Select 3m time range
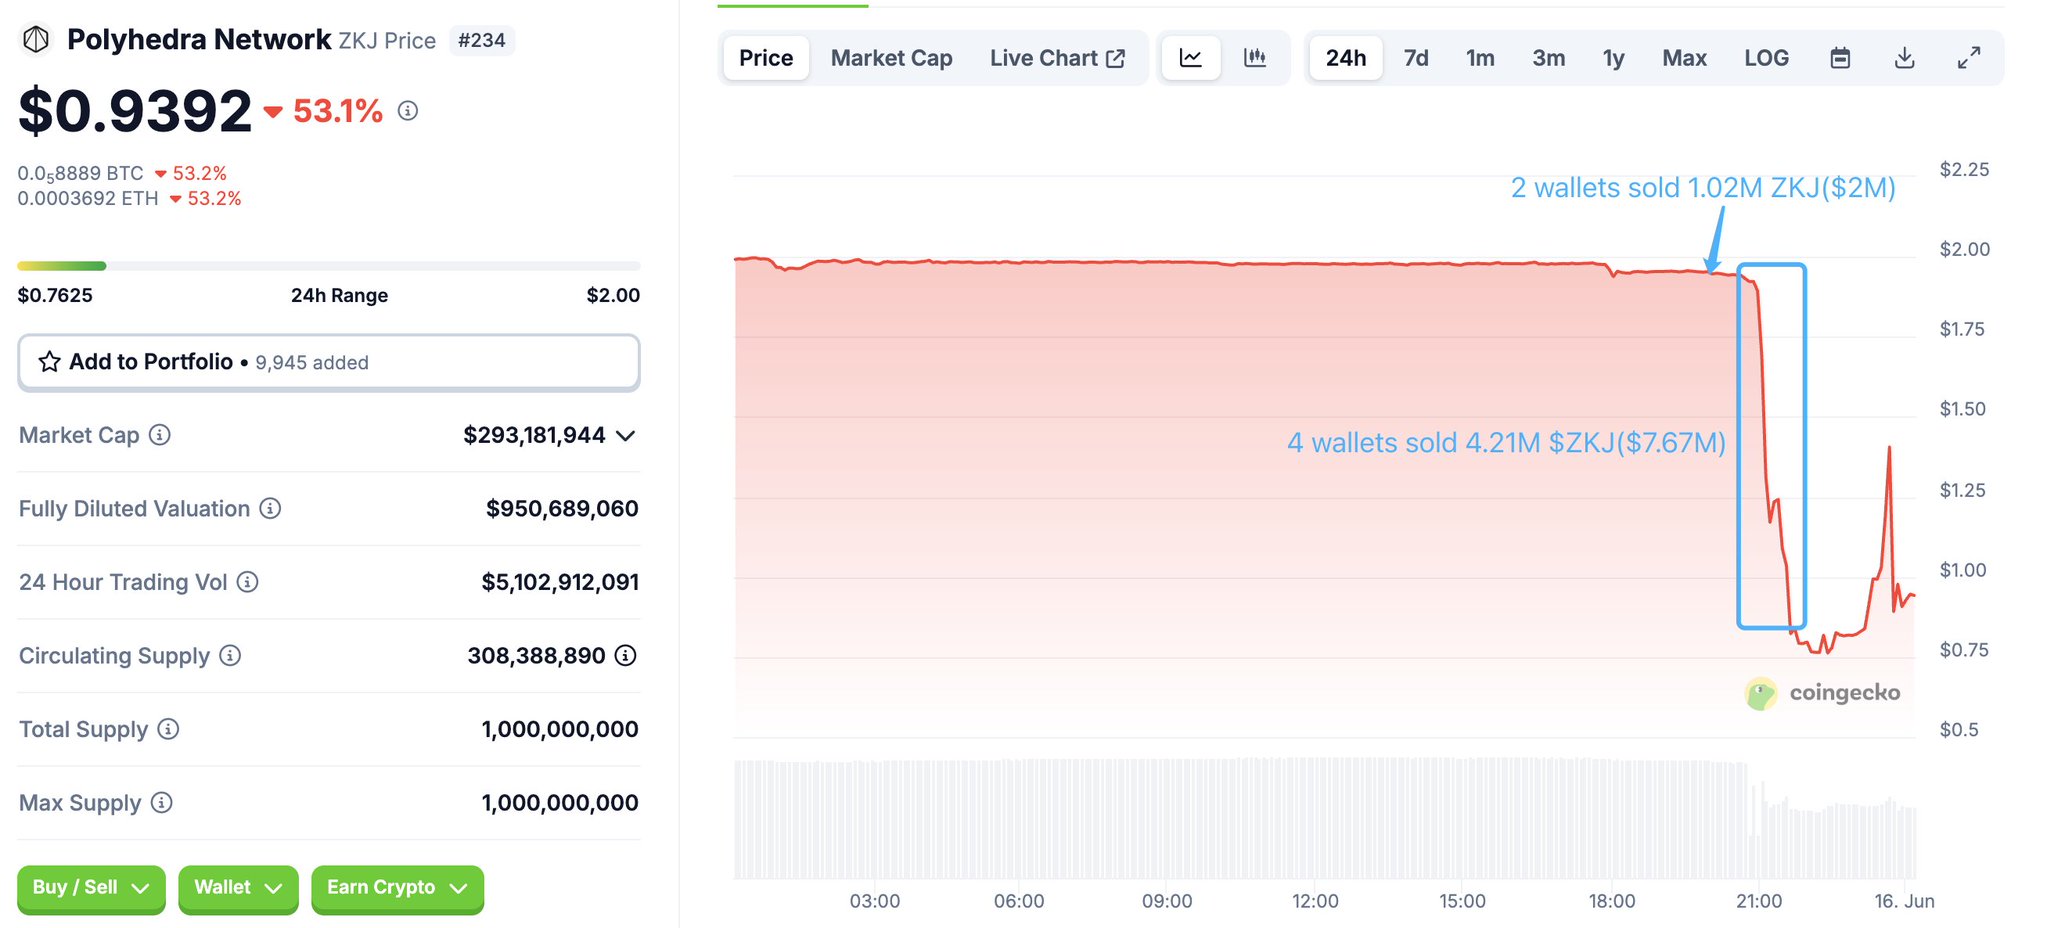 coord(1548,58)
